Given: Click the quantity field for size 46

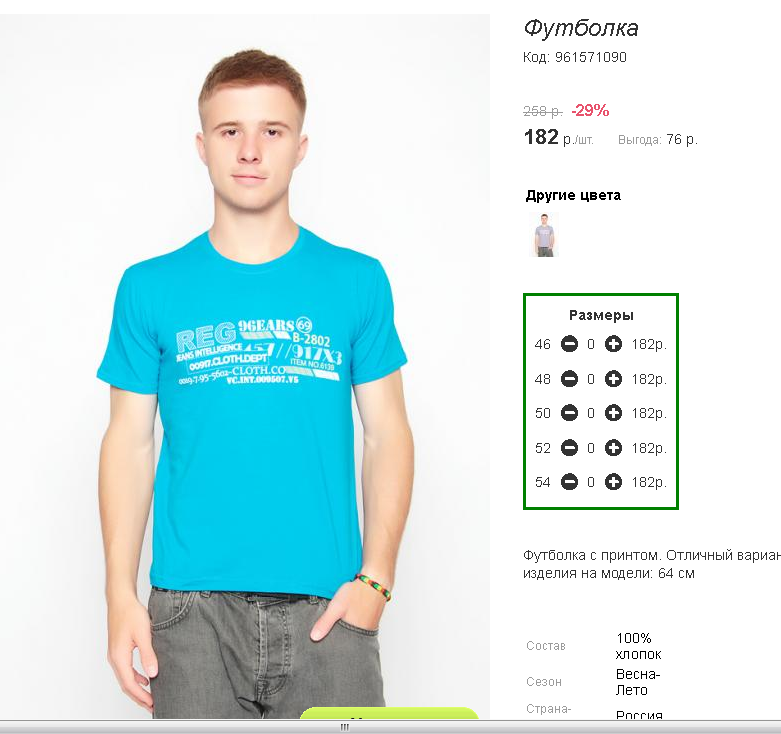Looking at the screenshot, I should click(591, 344).
